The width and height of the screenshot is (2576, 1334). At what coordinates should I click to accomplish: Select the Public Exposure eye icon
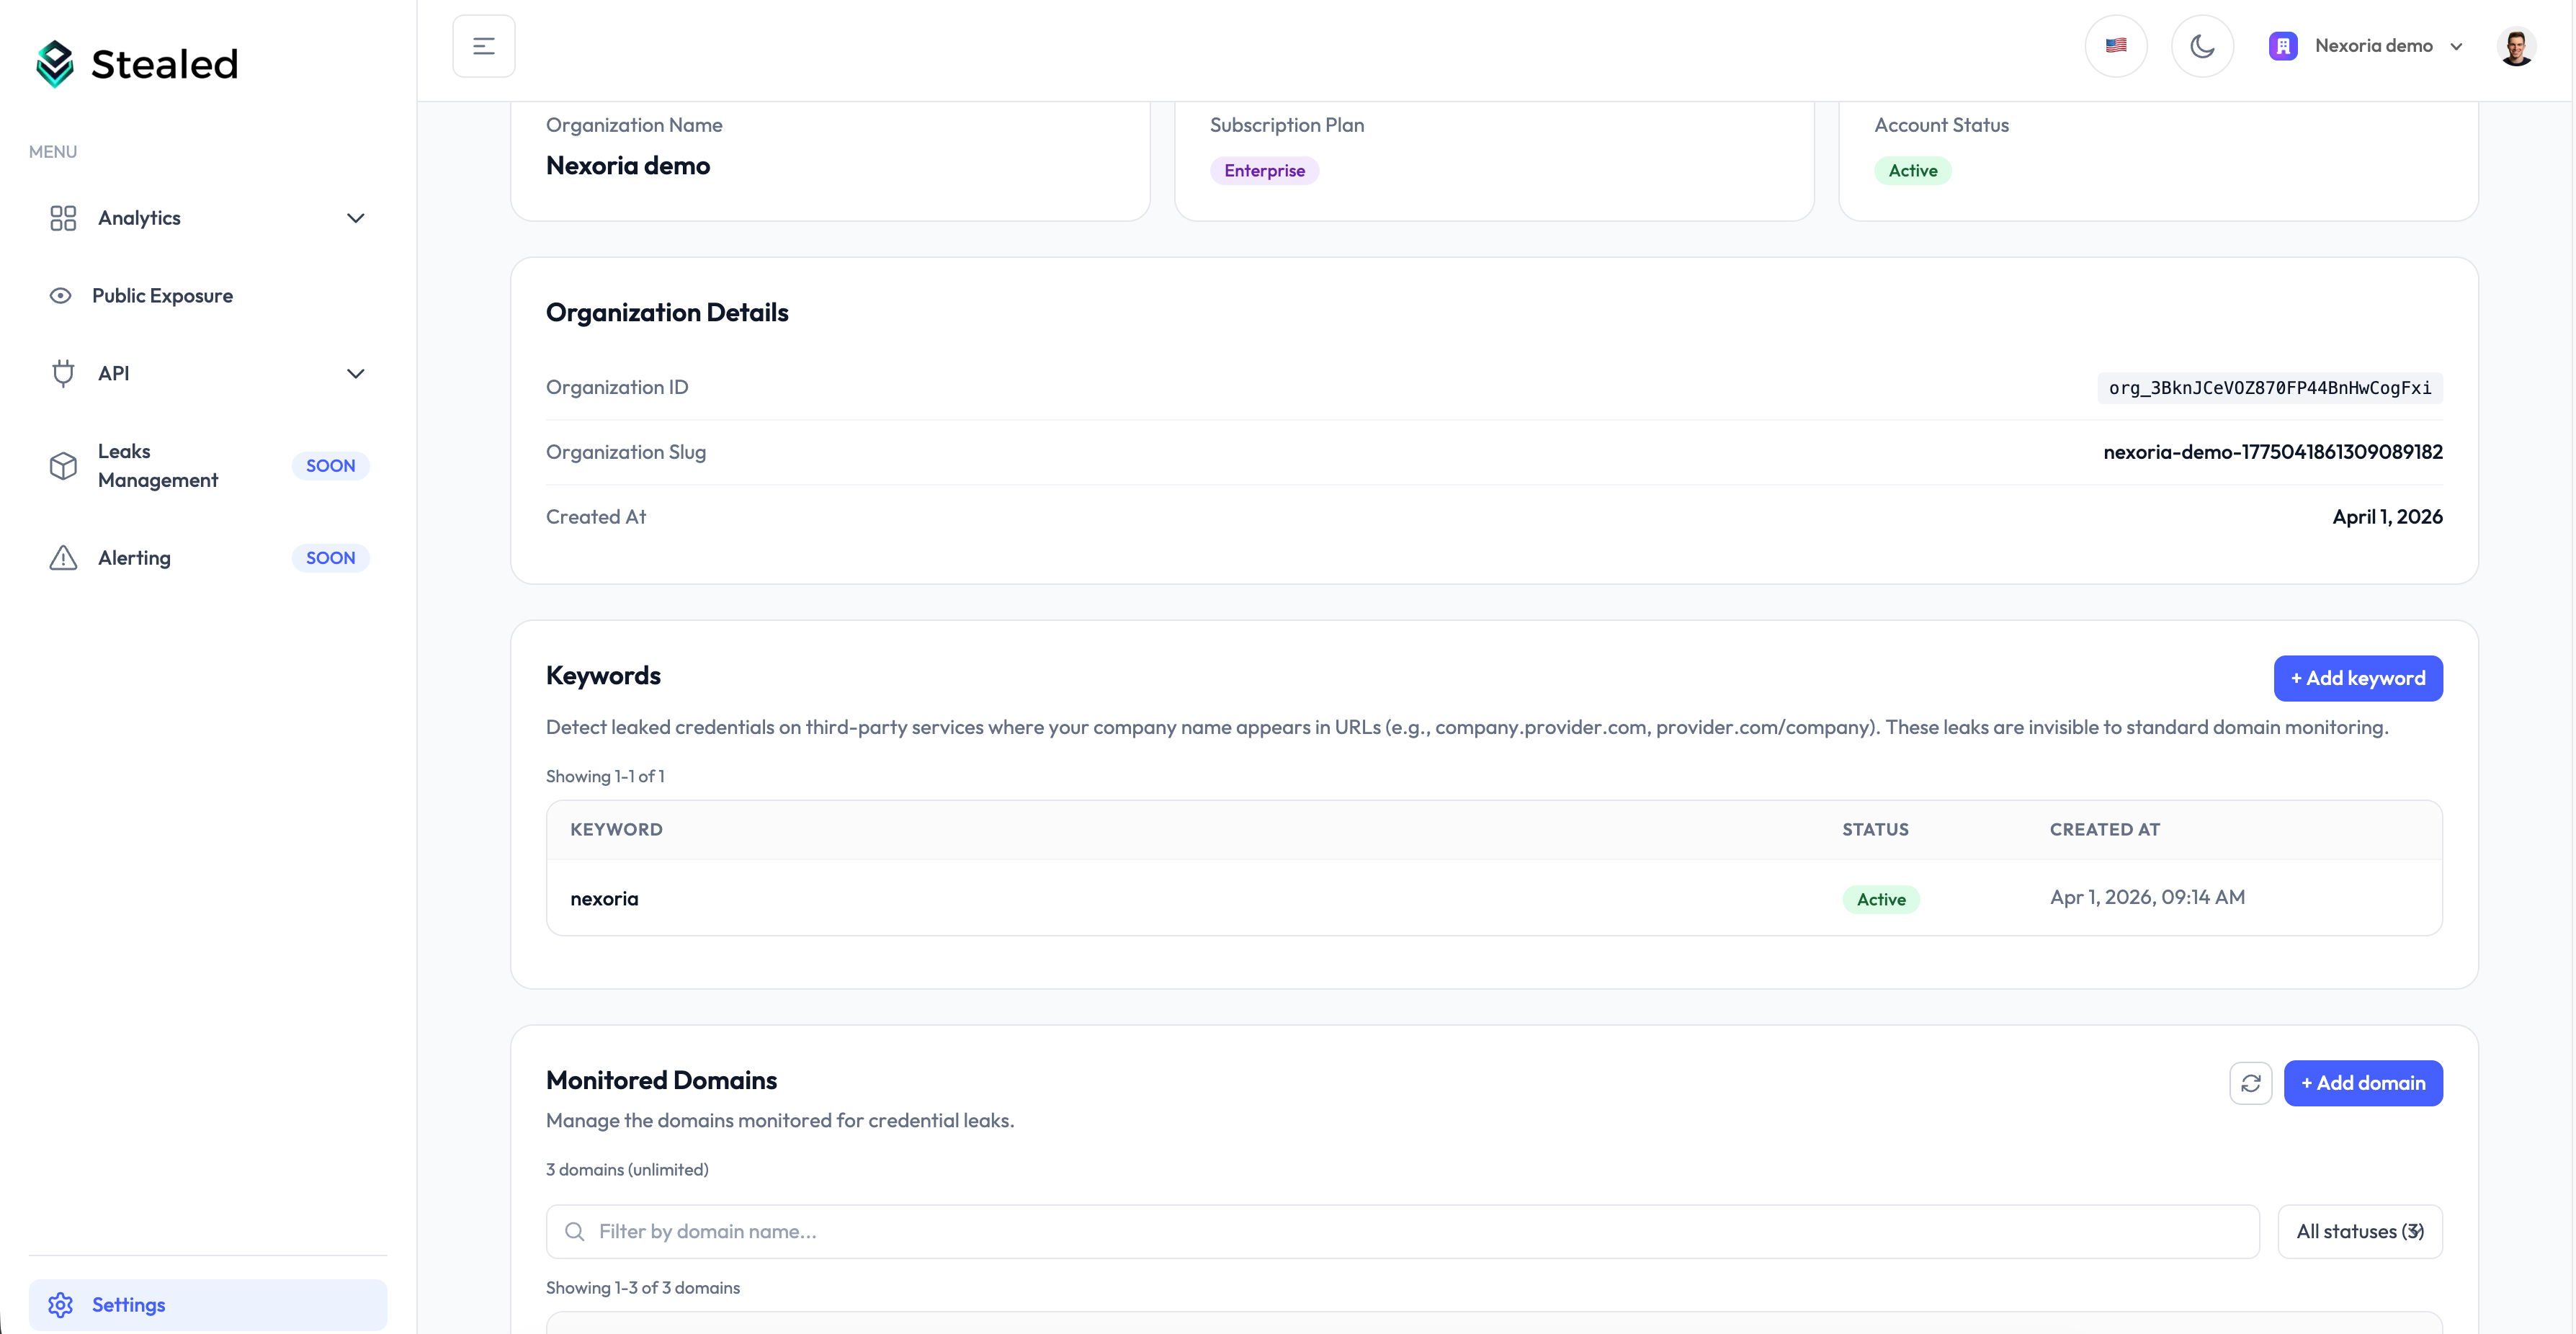click(62, 295)
